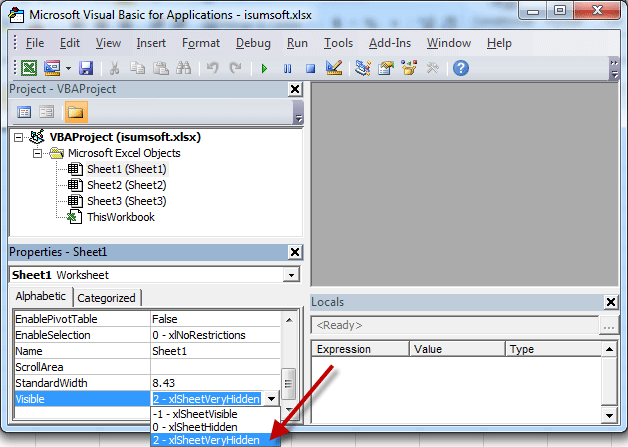
Task: Click the StandardWidth value 8.43
Action: click(x=163, y=383)
